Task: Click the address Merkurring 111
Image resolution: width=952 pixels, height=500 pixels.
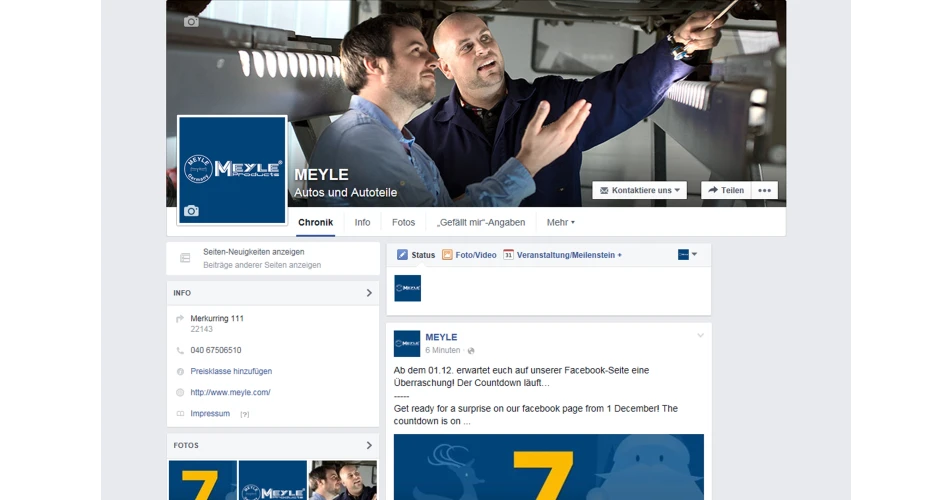Action: click(x=217, y=319)
